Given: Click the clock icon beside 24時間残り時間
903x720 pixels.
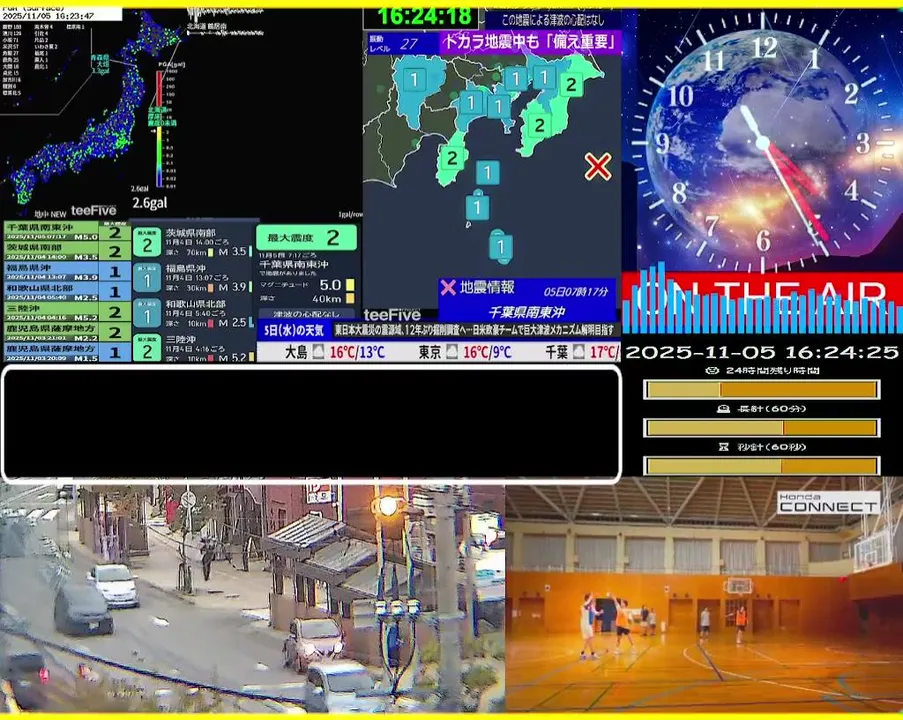Looking at the screenshot, I should click(712, 370).
